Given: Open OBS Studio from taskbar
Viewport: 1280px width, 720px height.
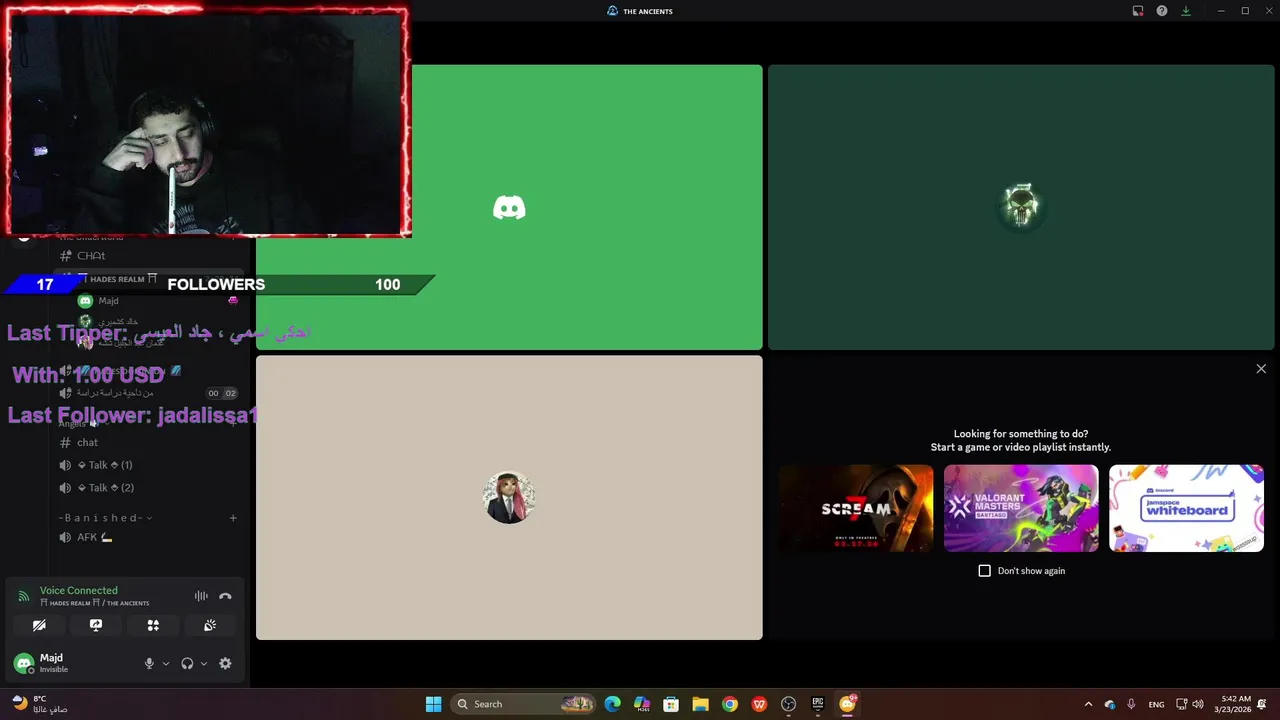Looking at the screenshot, I should click(x=788, y=704).
